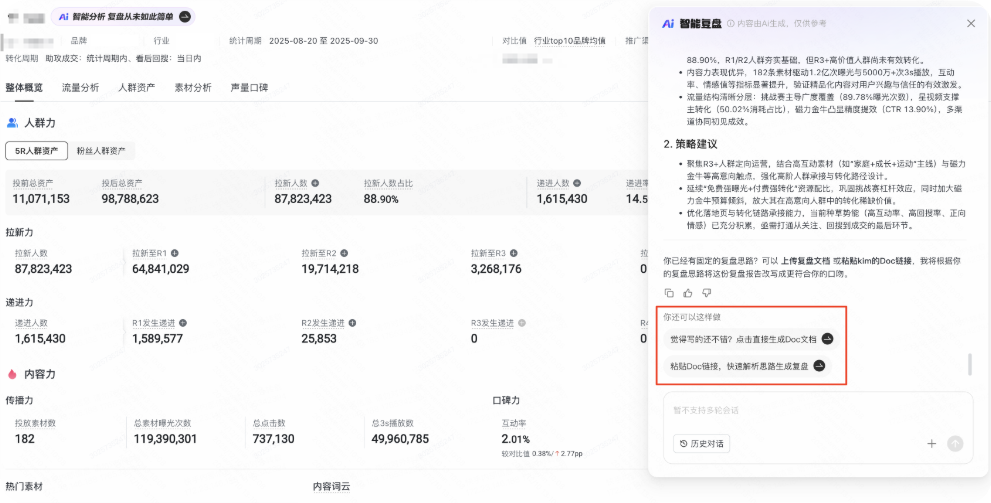Click the value 98,788,623
This screenshot has height=503, width=991.
pos(130,199)
